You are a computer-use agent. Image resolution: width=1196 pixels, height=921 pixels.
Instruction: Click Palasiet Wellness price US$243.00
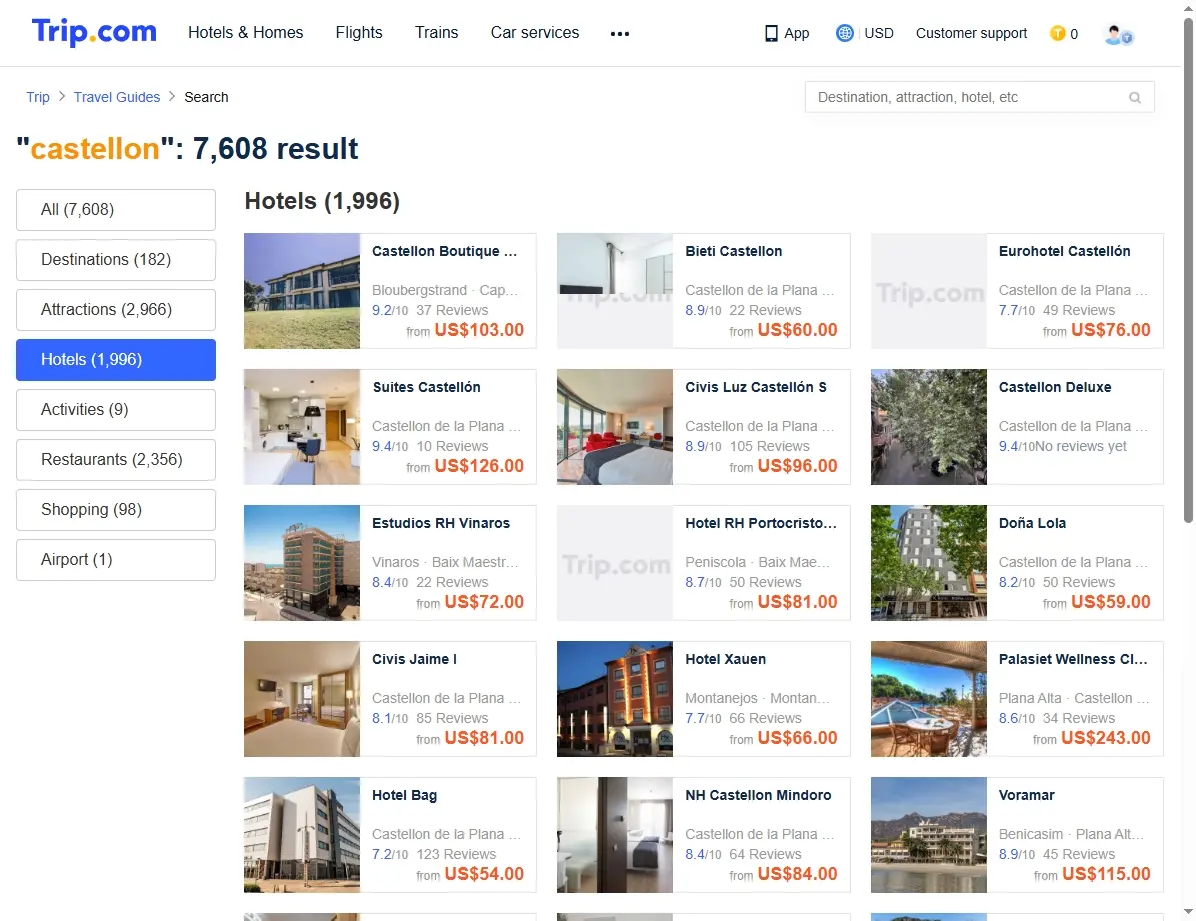tap(1105, 738)
